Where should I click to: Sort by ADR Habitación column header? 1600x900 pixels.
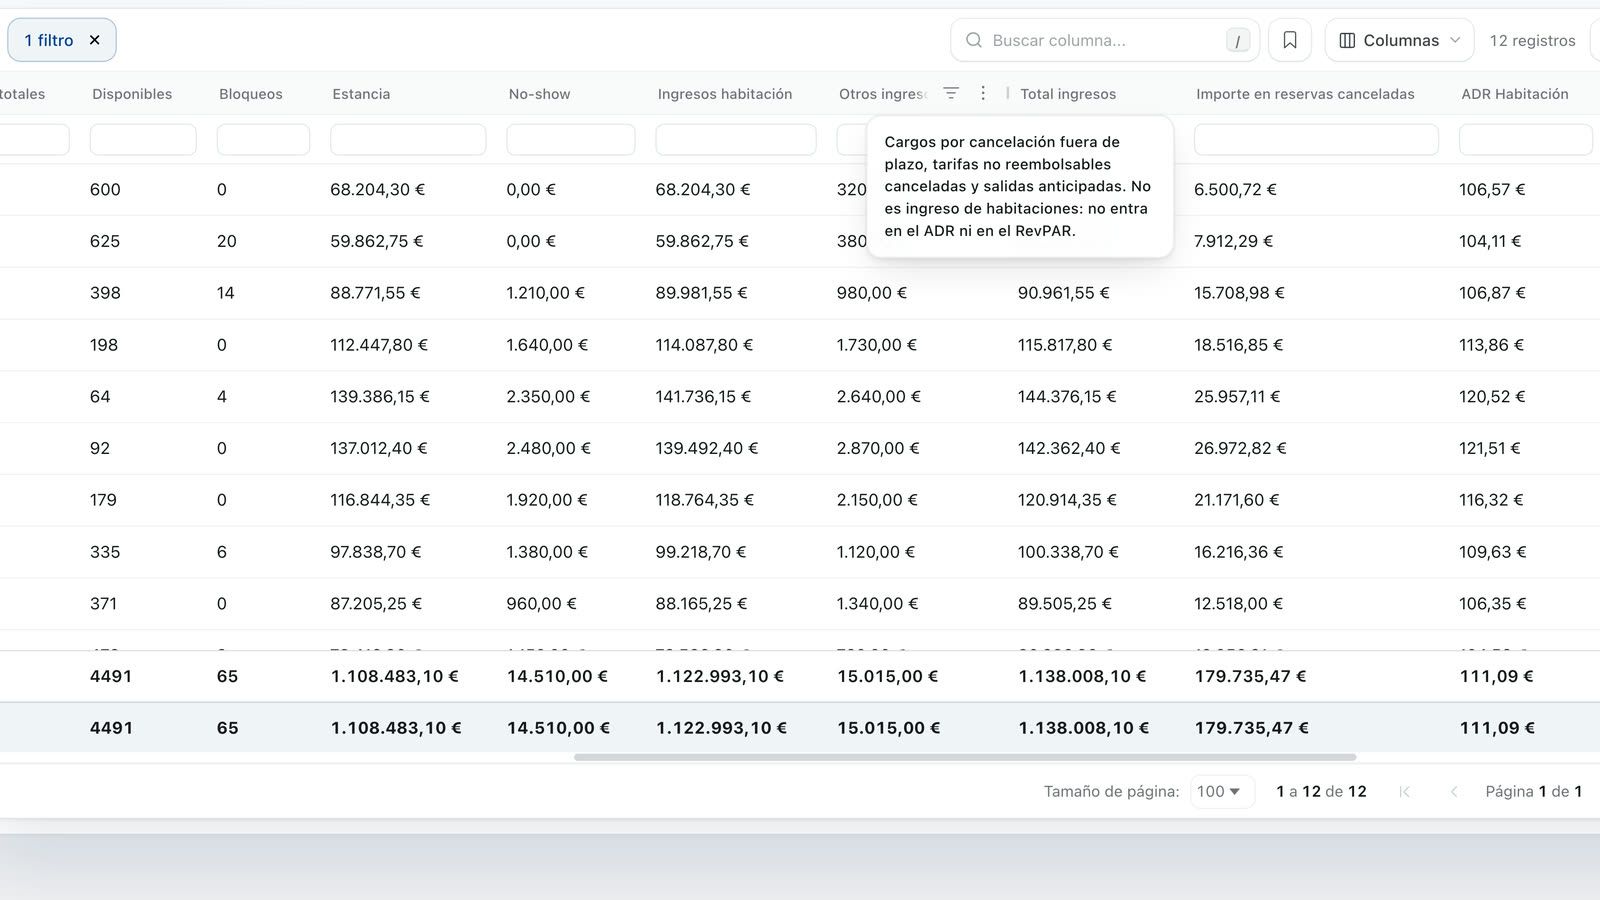pyautogui.click(x=1514, y=94)
